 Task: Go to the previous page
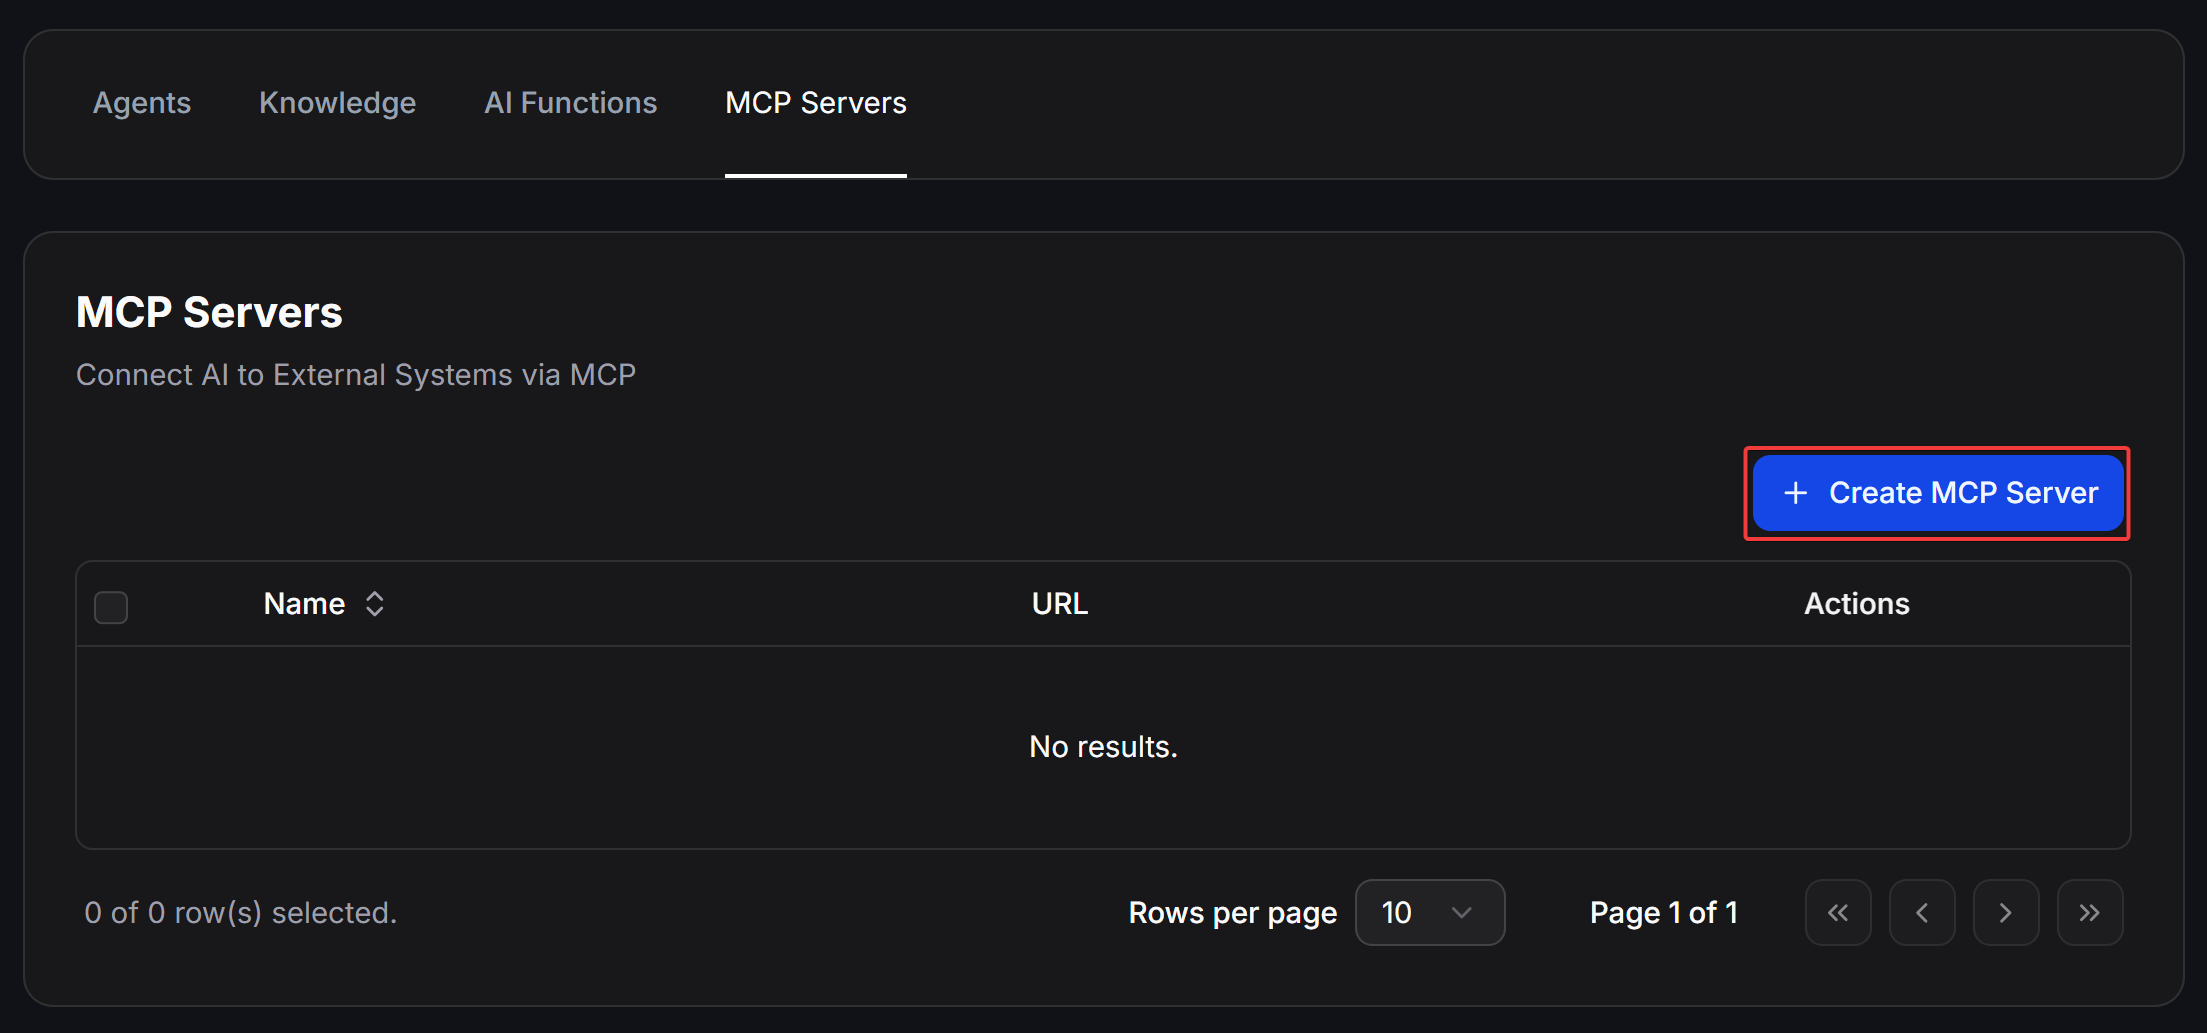(1922, 912)
